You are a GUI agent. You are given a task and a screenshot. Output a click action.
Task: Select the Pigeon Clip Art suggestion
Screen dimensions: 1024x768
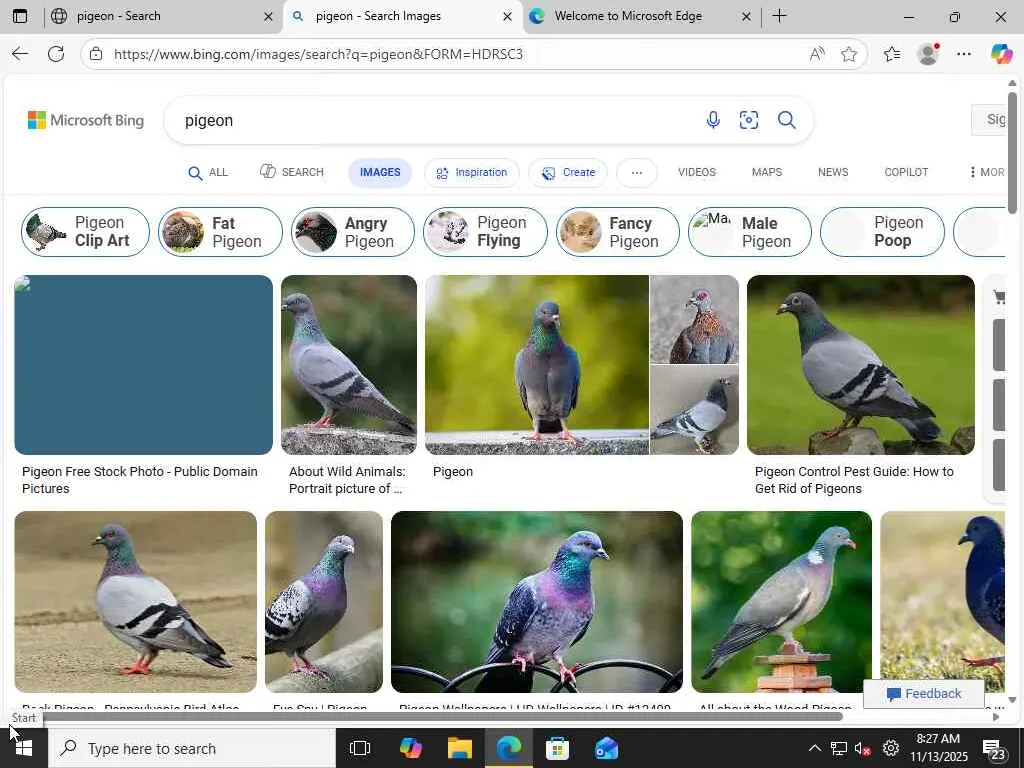pos(86,232)
